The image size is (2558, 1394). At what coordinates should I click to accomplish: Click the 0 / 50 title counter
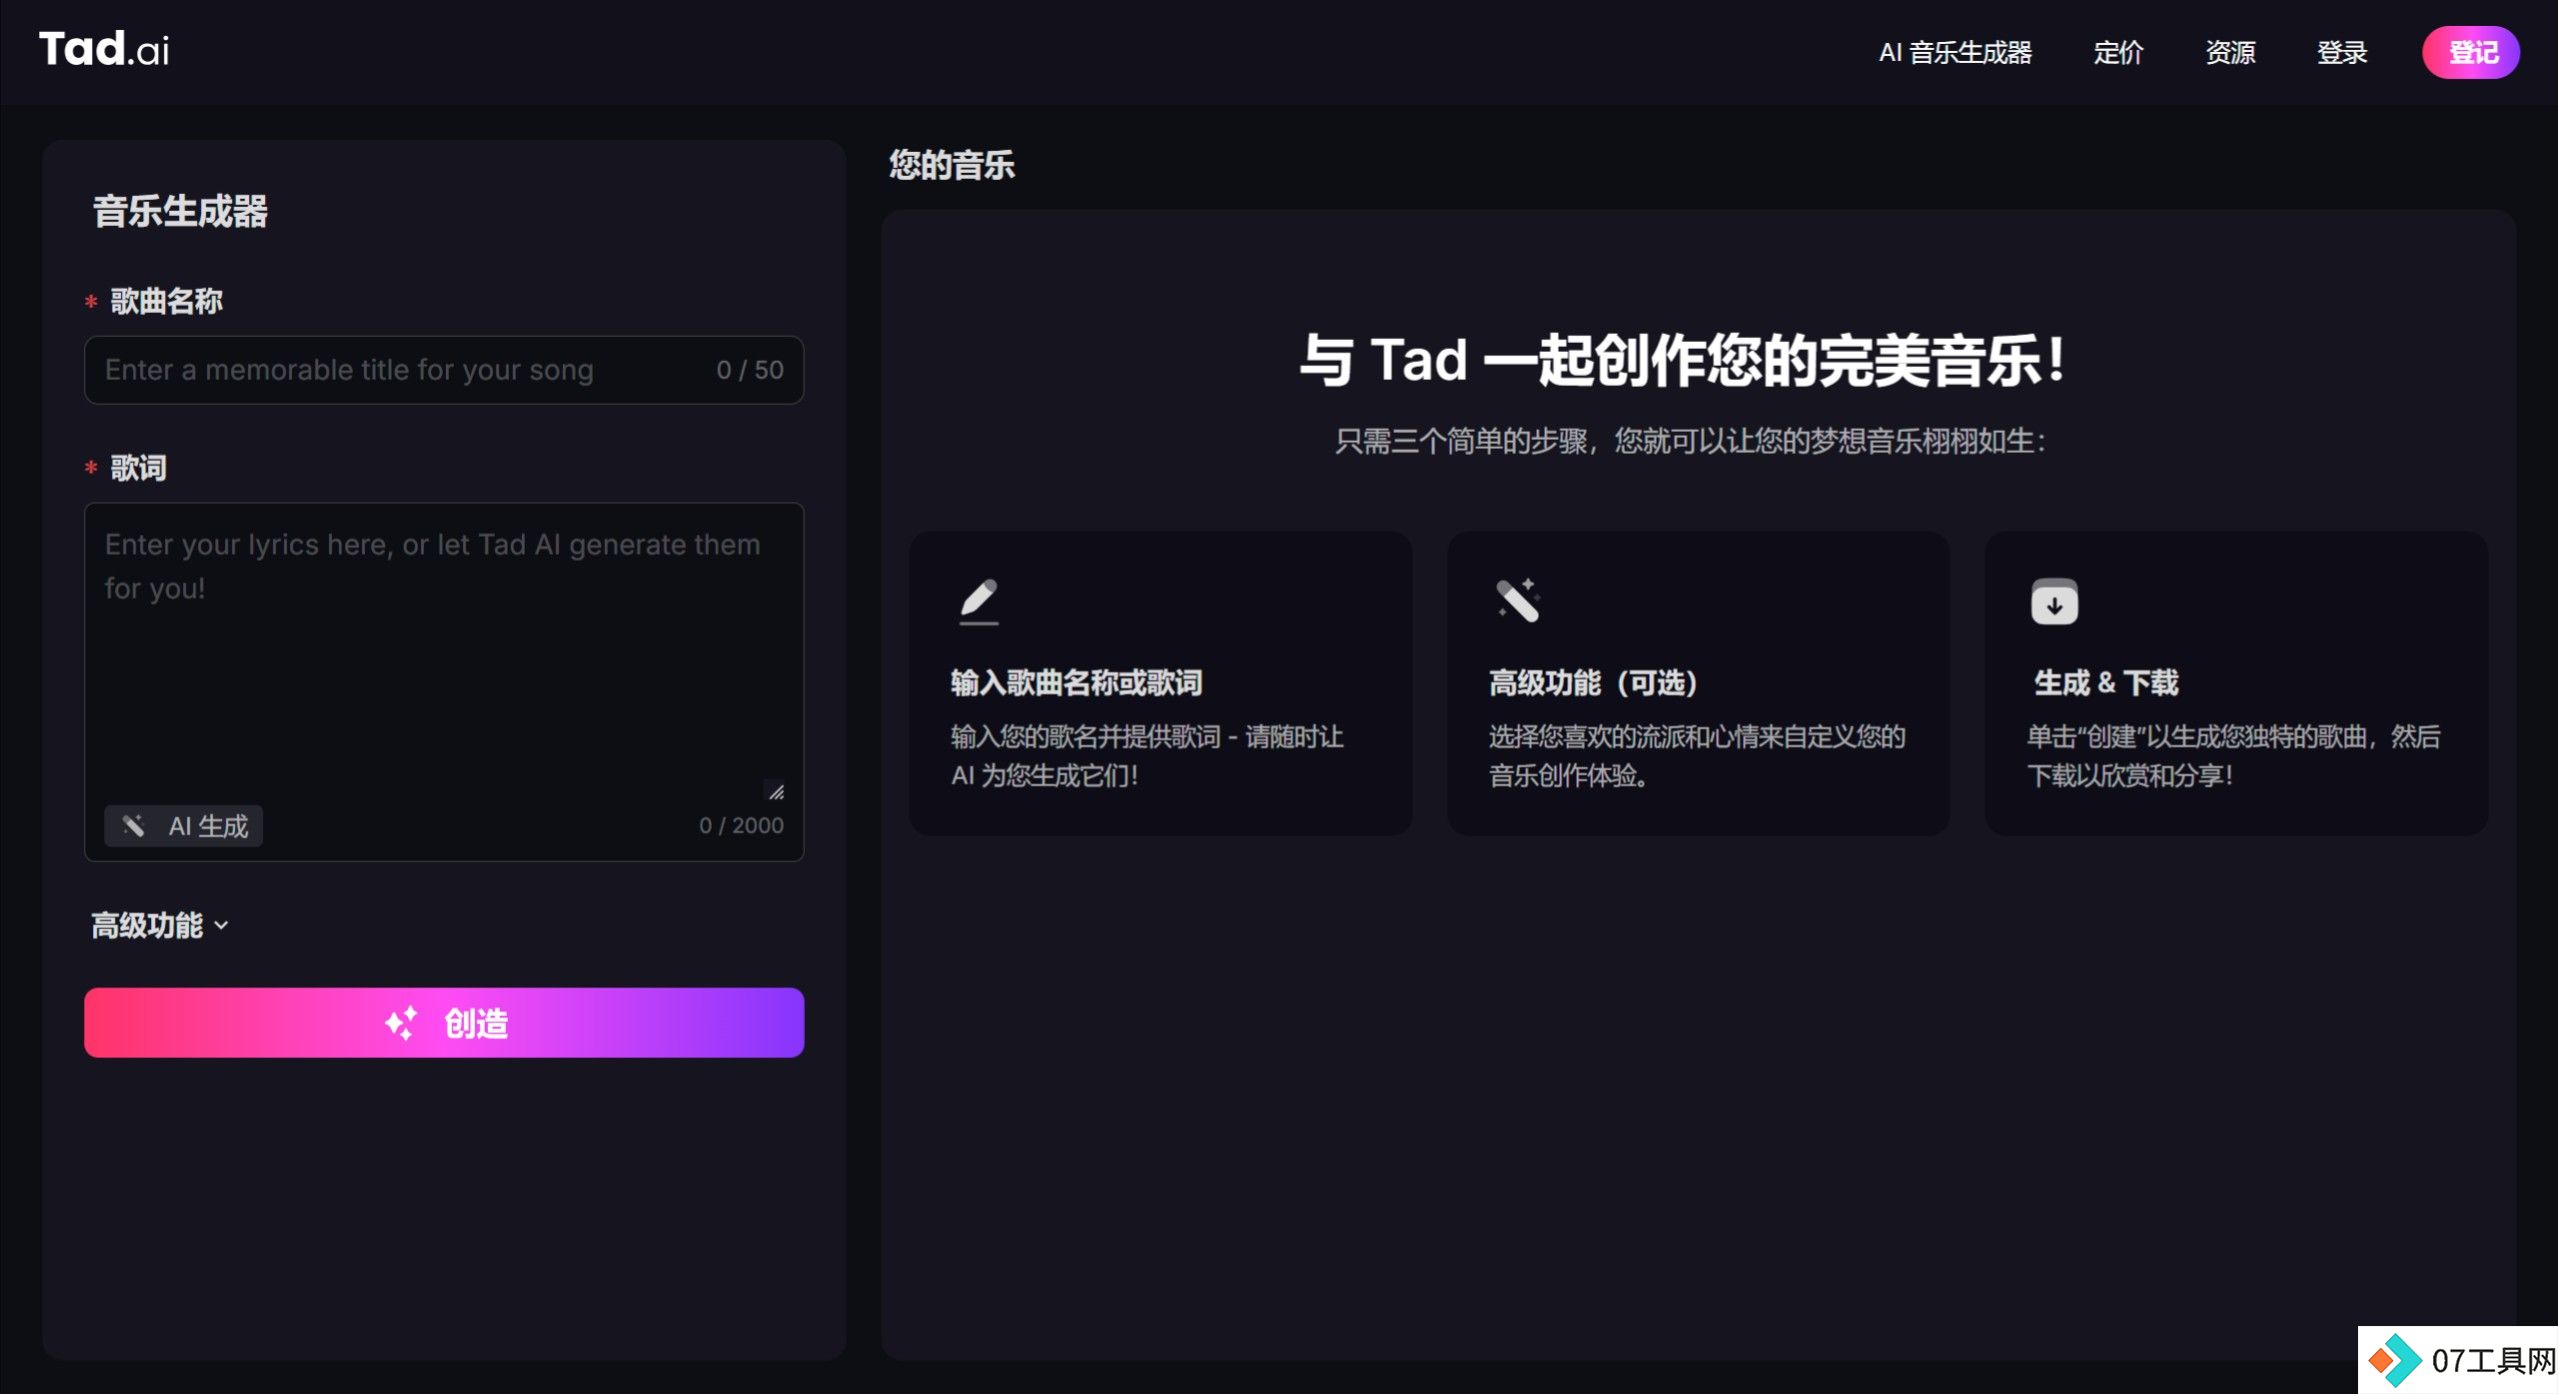click(750, 370)
